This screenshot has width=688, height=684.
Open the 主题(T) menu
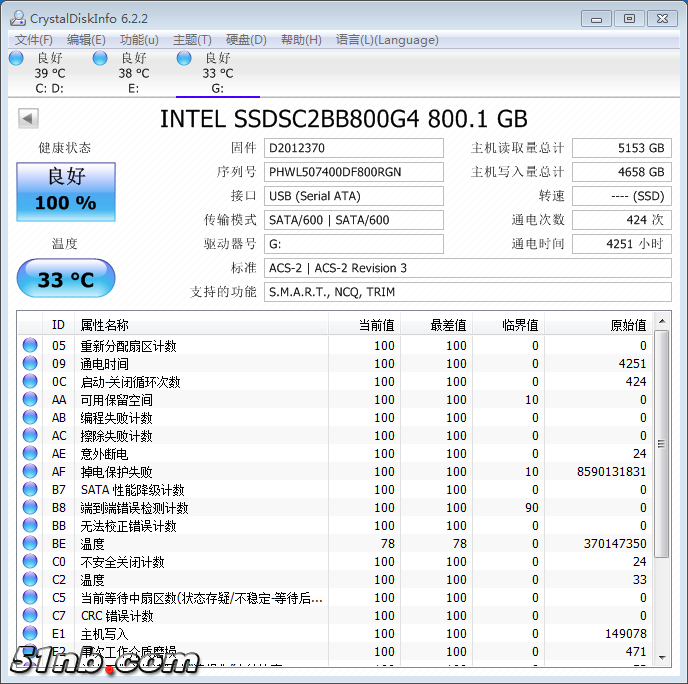[192, 40]
